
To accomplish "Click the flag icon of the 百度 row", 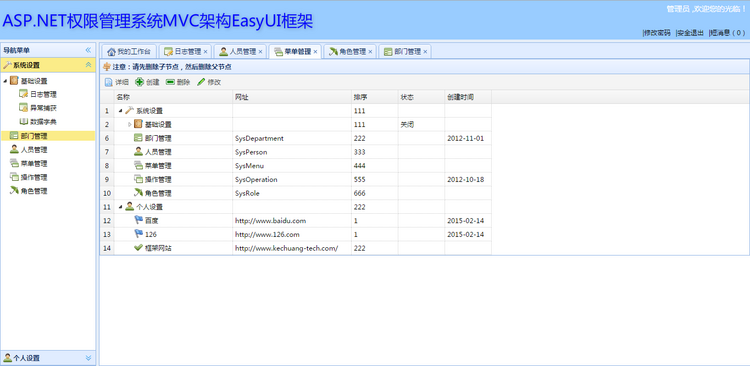I will tap(138, 221).
